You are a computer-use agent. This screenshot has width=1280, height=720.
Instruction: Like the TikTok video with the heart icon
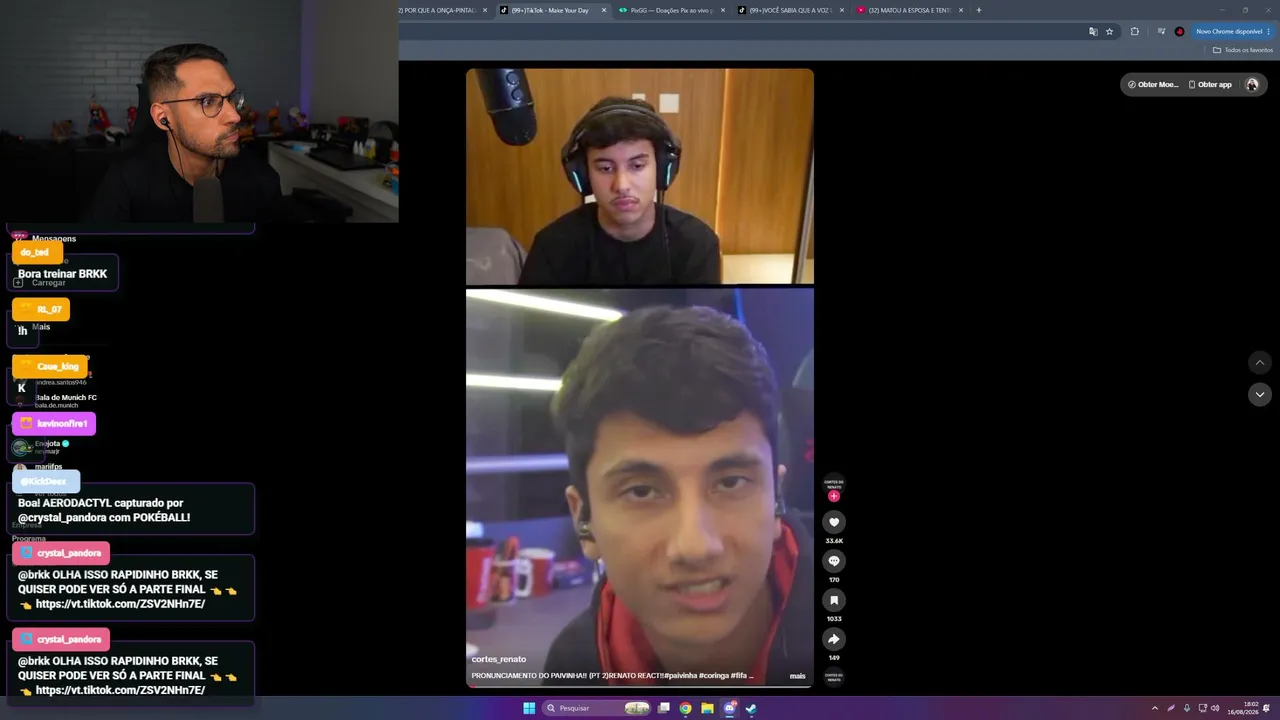834,522
